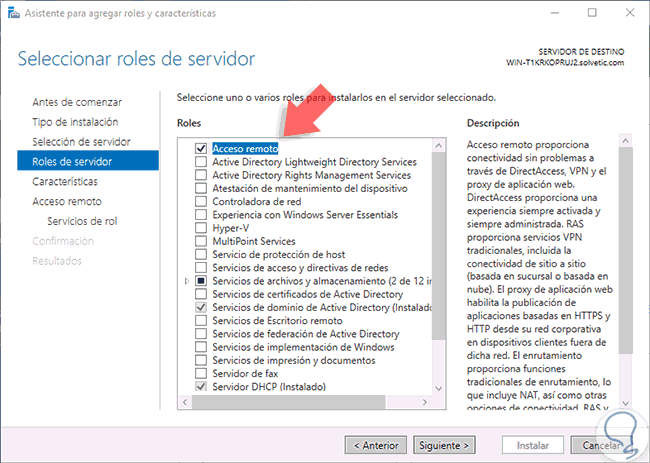Screen dimensions: 650x463
Task: Select the Hyper-V role label
Action: point(230,228)
